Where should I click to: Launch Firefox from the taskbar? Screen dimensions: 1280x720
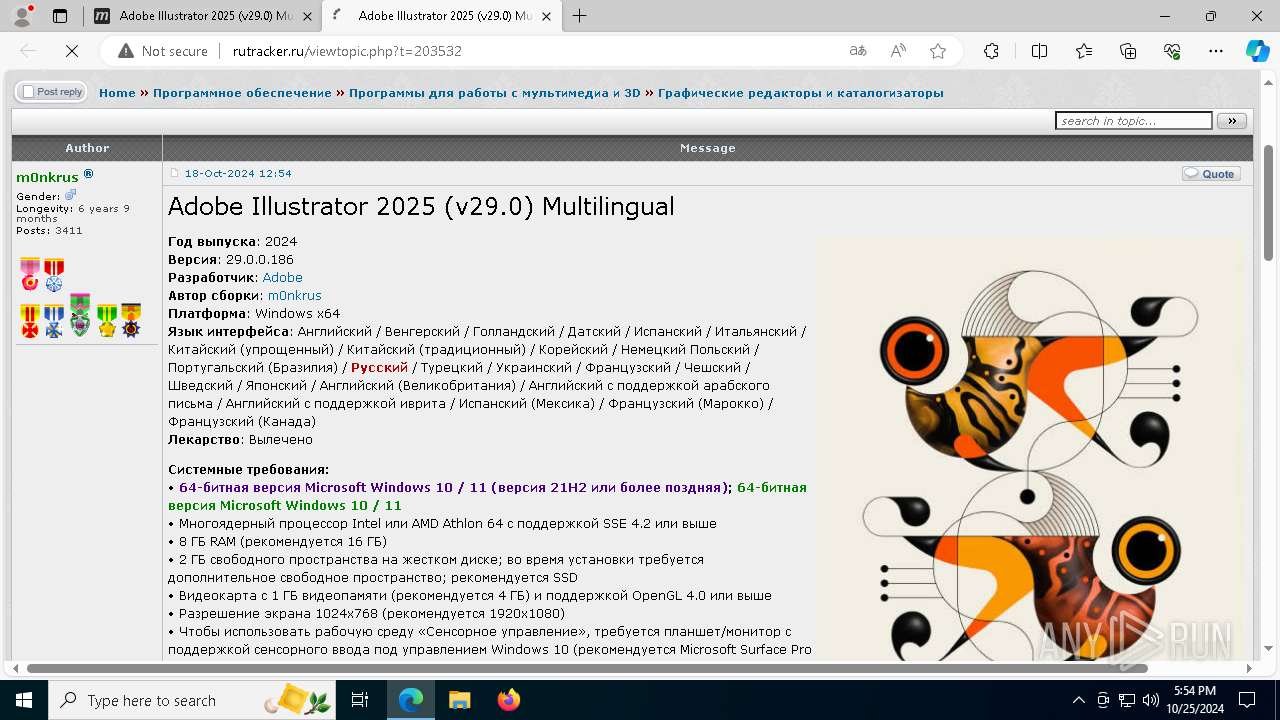[x=508, y=700]
